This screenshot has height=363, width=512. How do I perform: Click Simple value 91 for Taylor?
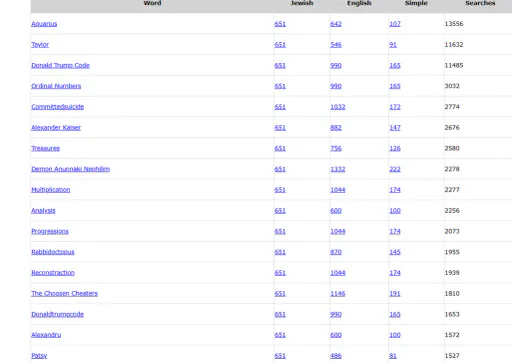pyautogui.click(x=393, y=45)
